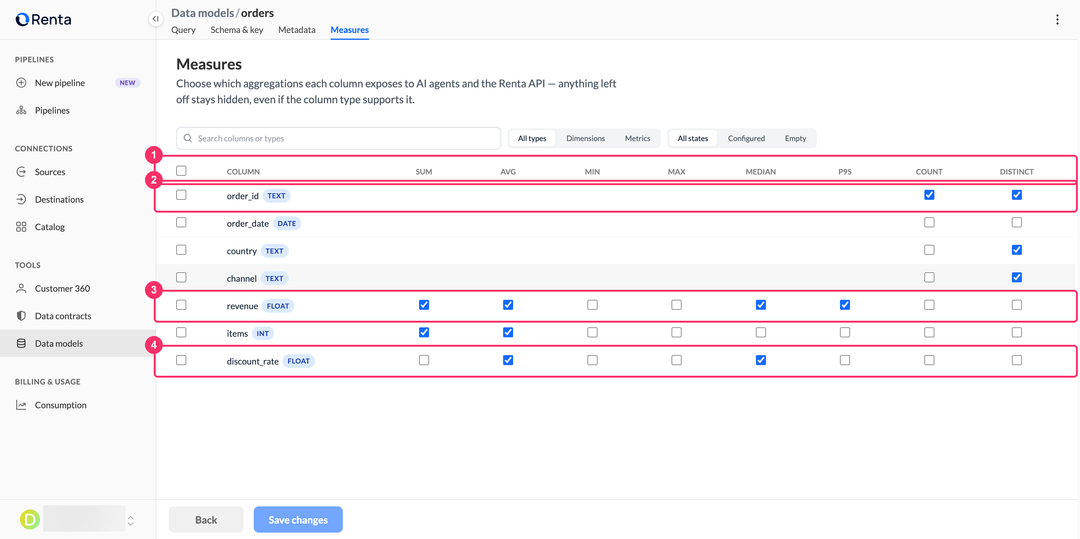Screen dimensions: 1080x539
Task: Click the country column name
Action: point(242,251)
